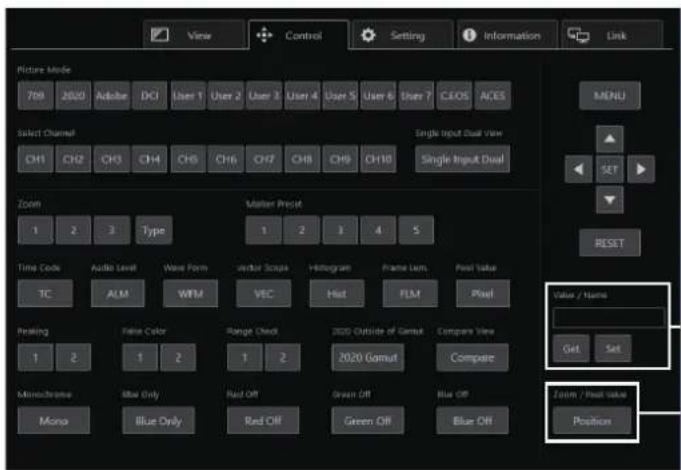The height and width of the screenshot is (470, 681).
Task: Select Marker Preset 1
Action: tap(264, 230)
